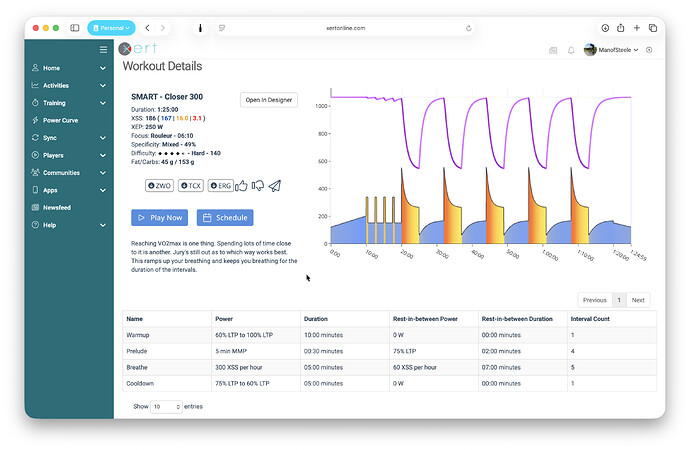This screenshot has width=690, height=450.
Task: Click the Play Now button
Action: 159,217
